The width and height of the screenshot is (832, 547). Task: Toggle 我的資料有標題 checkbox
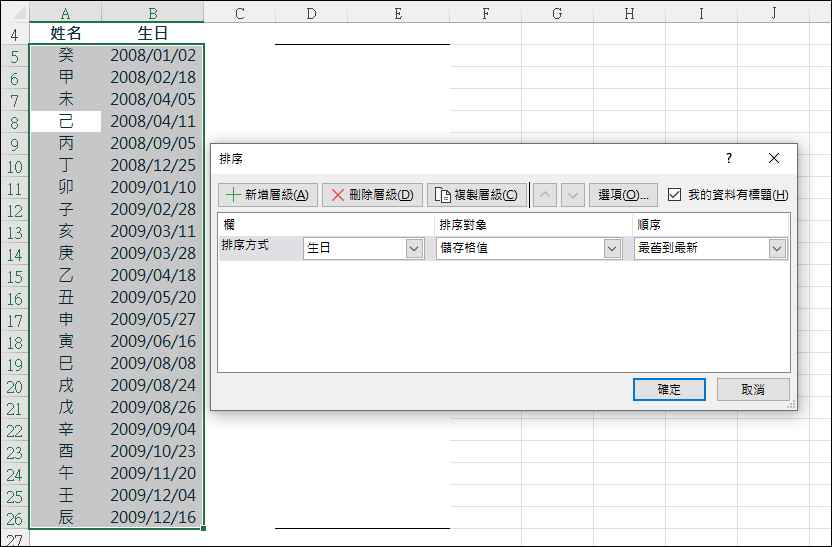[x=674, y=195]
